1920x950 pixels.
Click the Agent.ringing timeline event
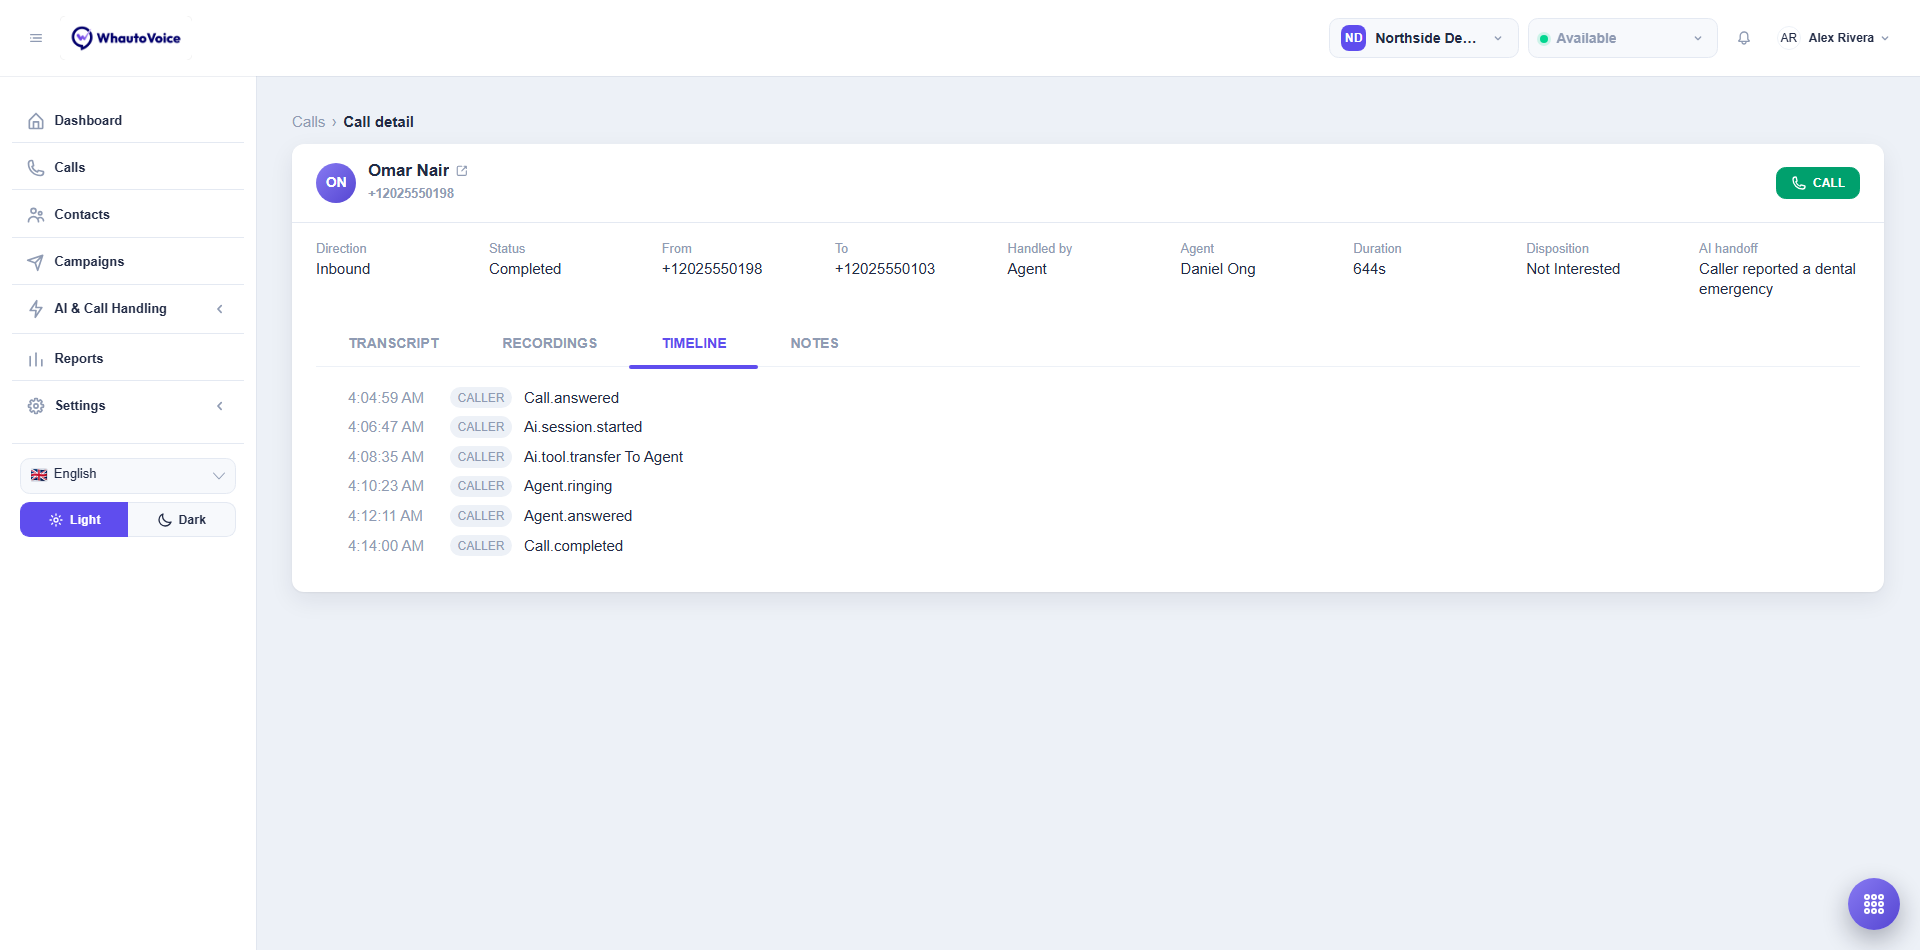click(x=568, y=486)
